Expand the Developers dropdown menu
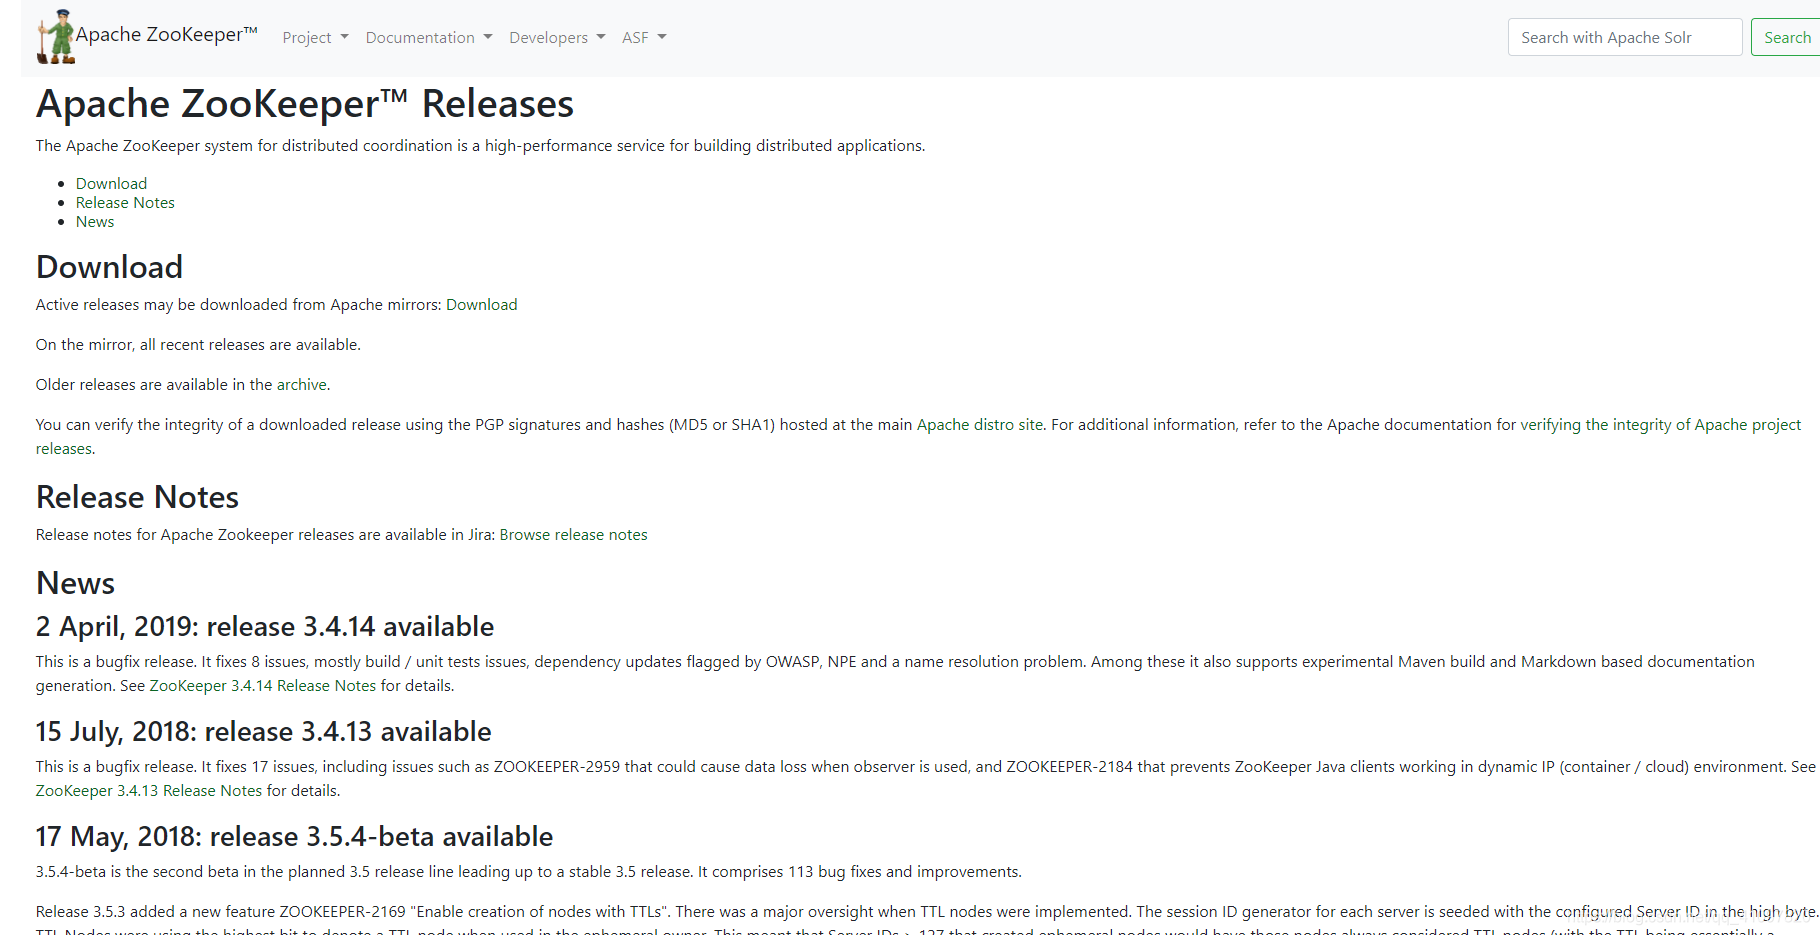The height and width of the screenshot is (935, 1820). (x=557, y=37)
